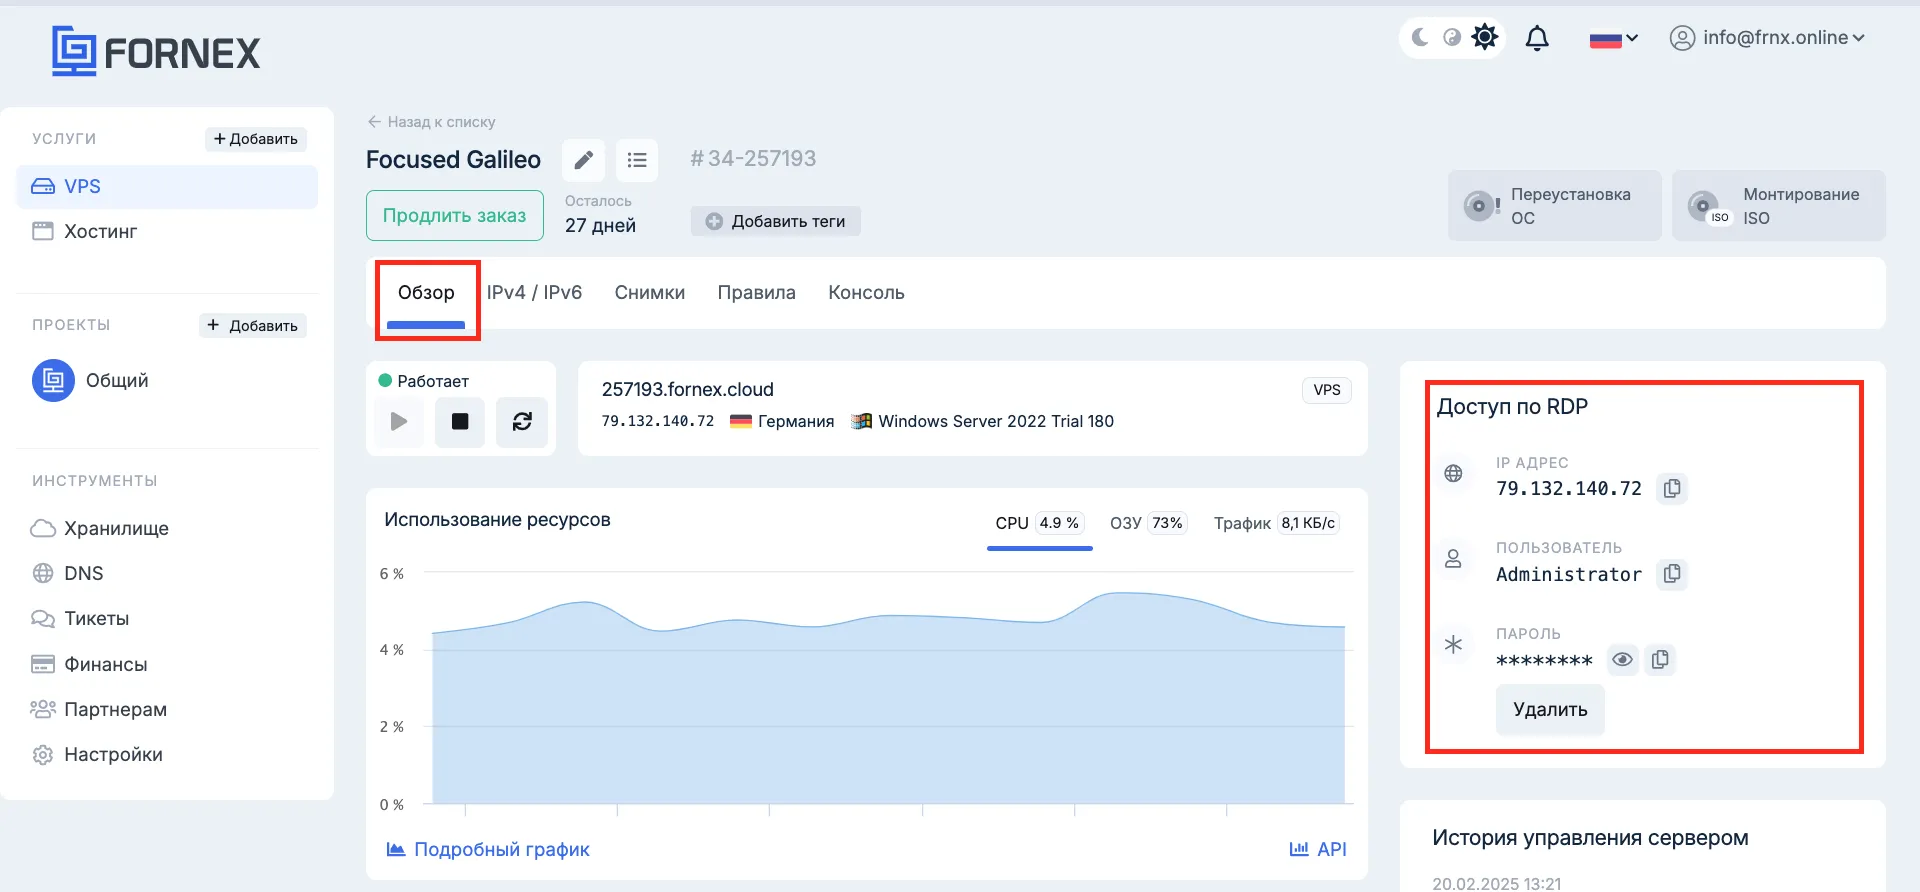The height and width of the screenshot is (892, 1920).
Task: Reveal the RDP password with eye icon
Action: pos(1622,660)
